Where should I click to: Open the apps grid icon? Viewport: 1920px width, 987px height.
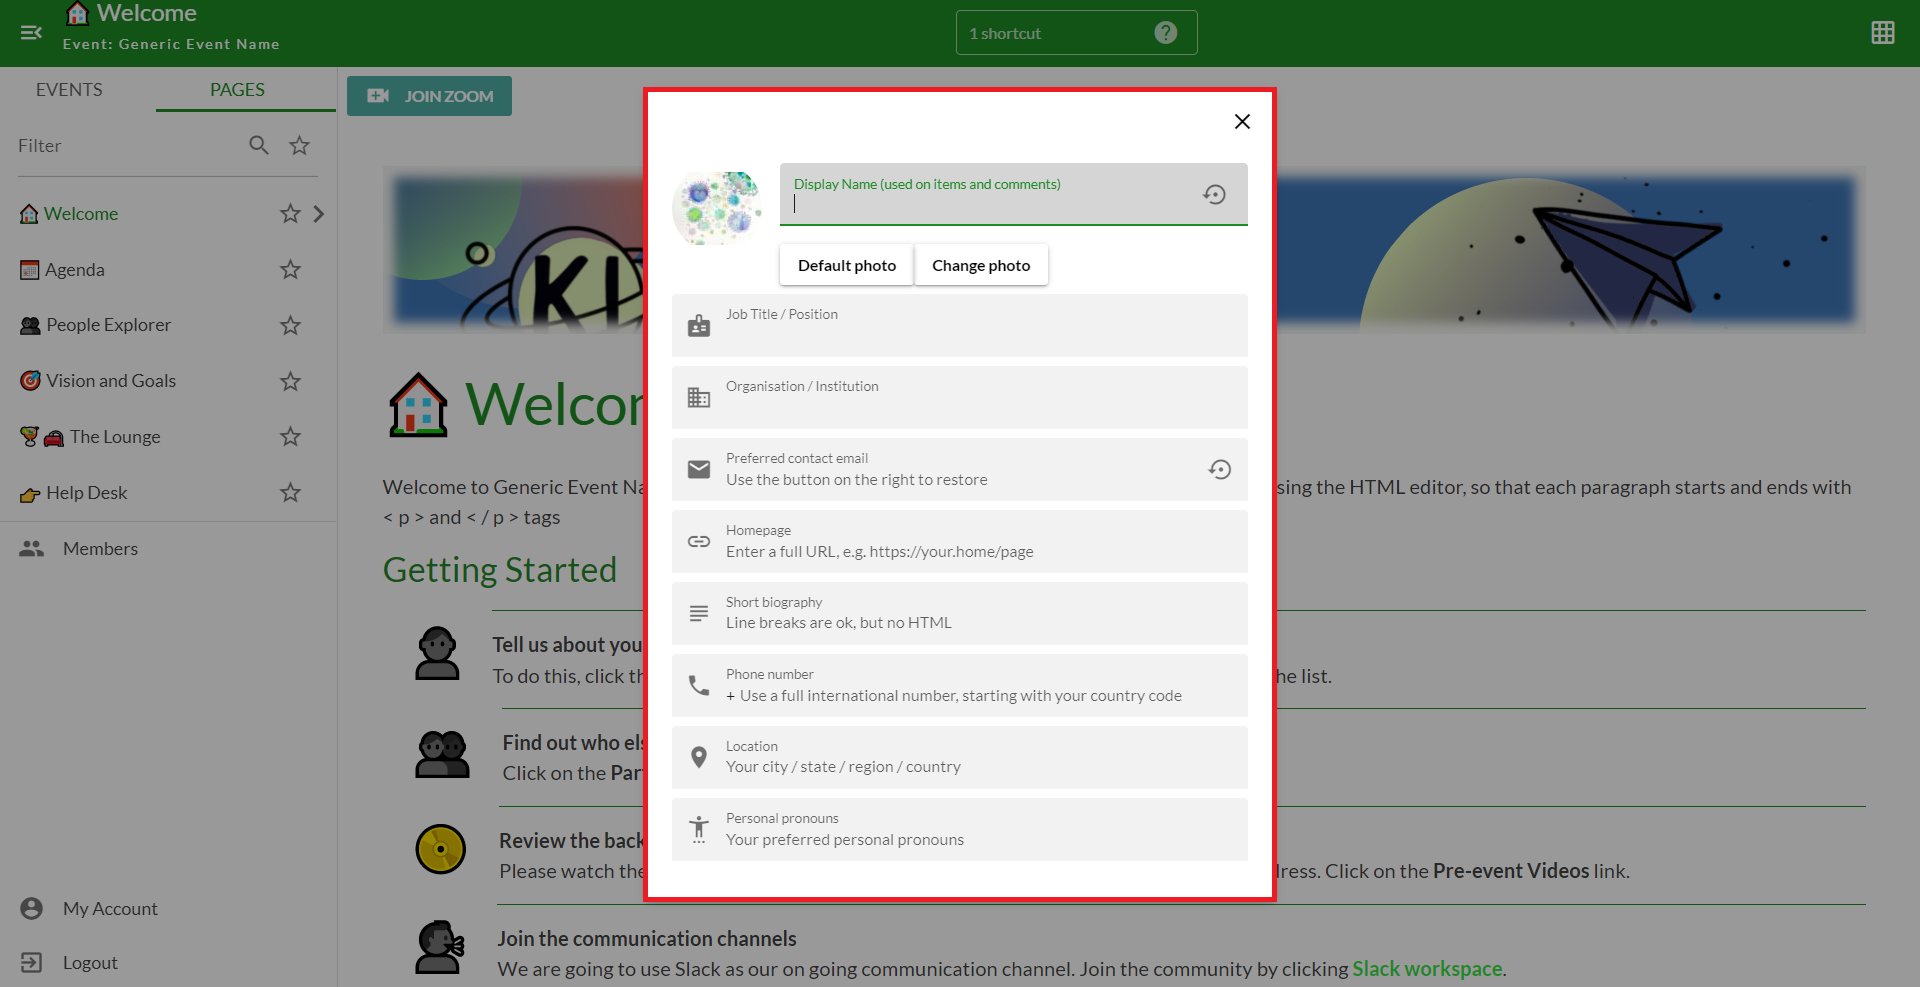click(x=1882, y=33)
